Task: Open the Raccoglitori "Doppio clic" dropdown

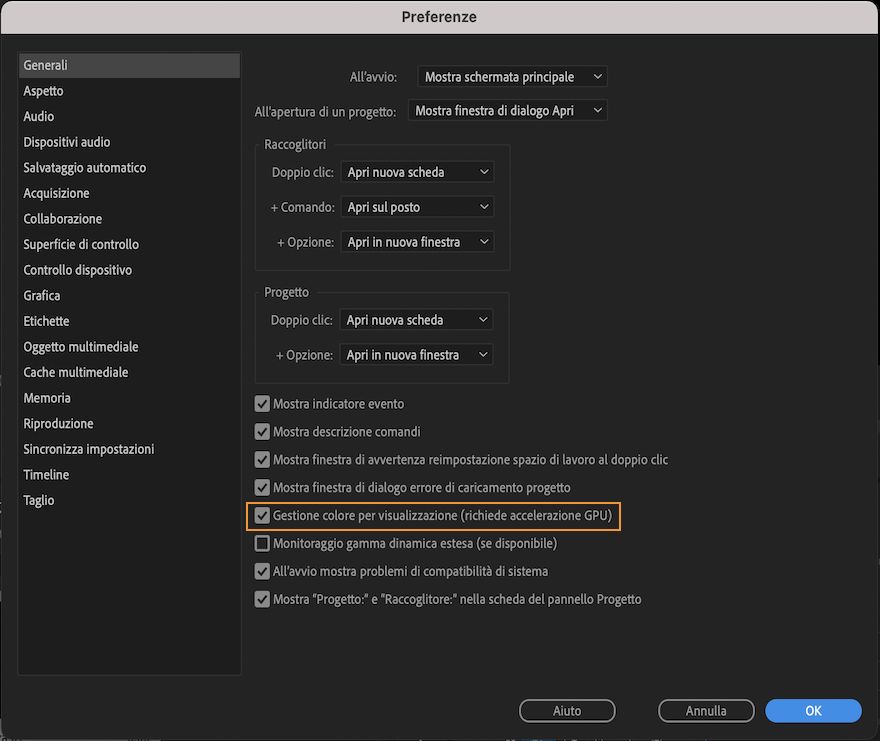Action: point(417,171)
